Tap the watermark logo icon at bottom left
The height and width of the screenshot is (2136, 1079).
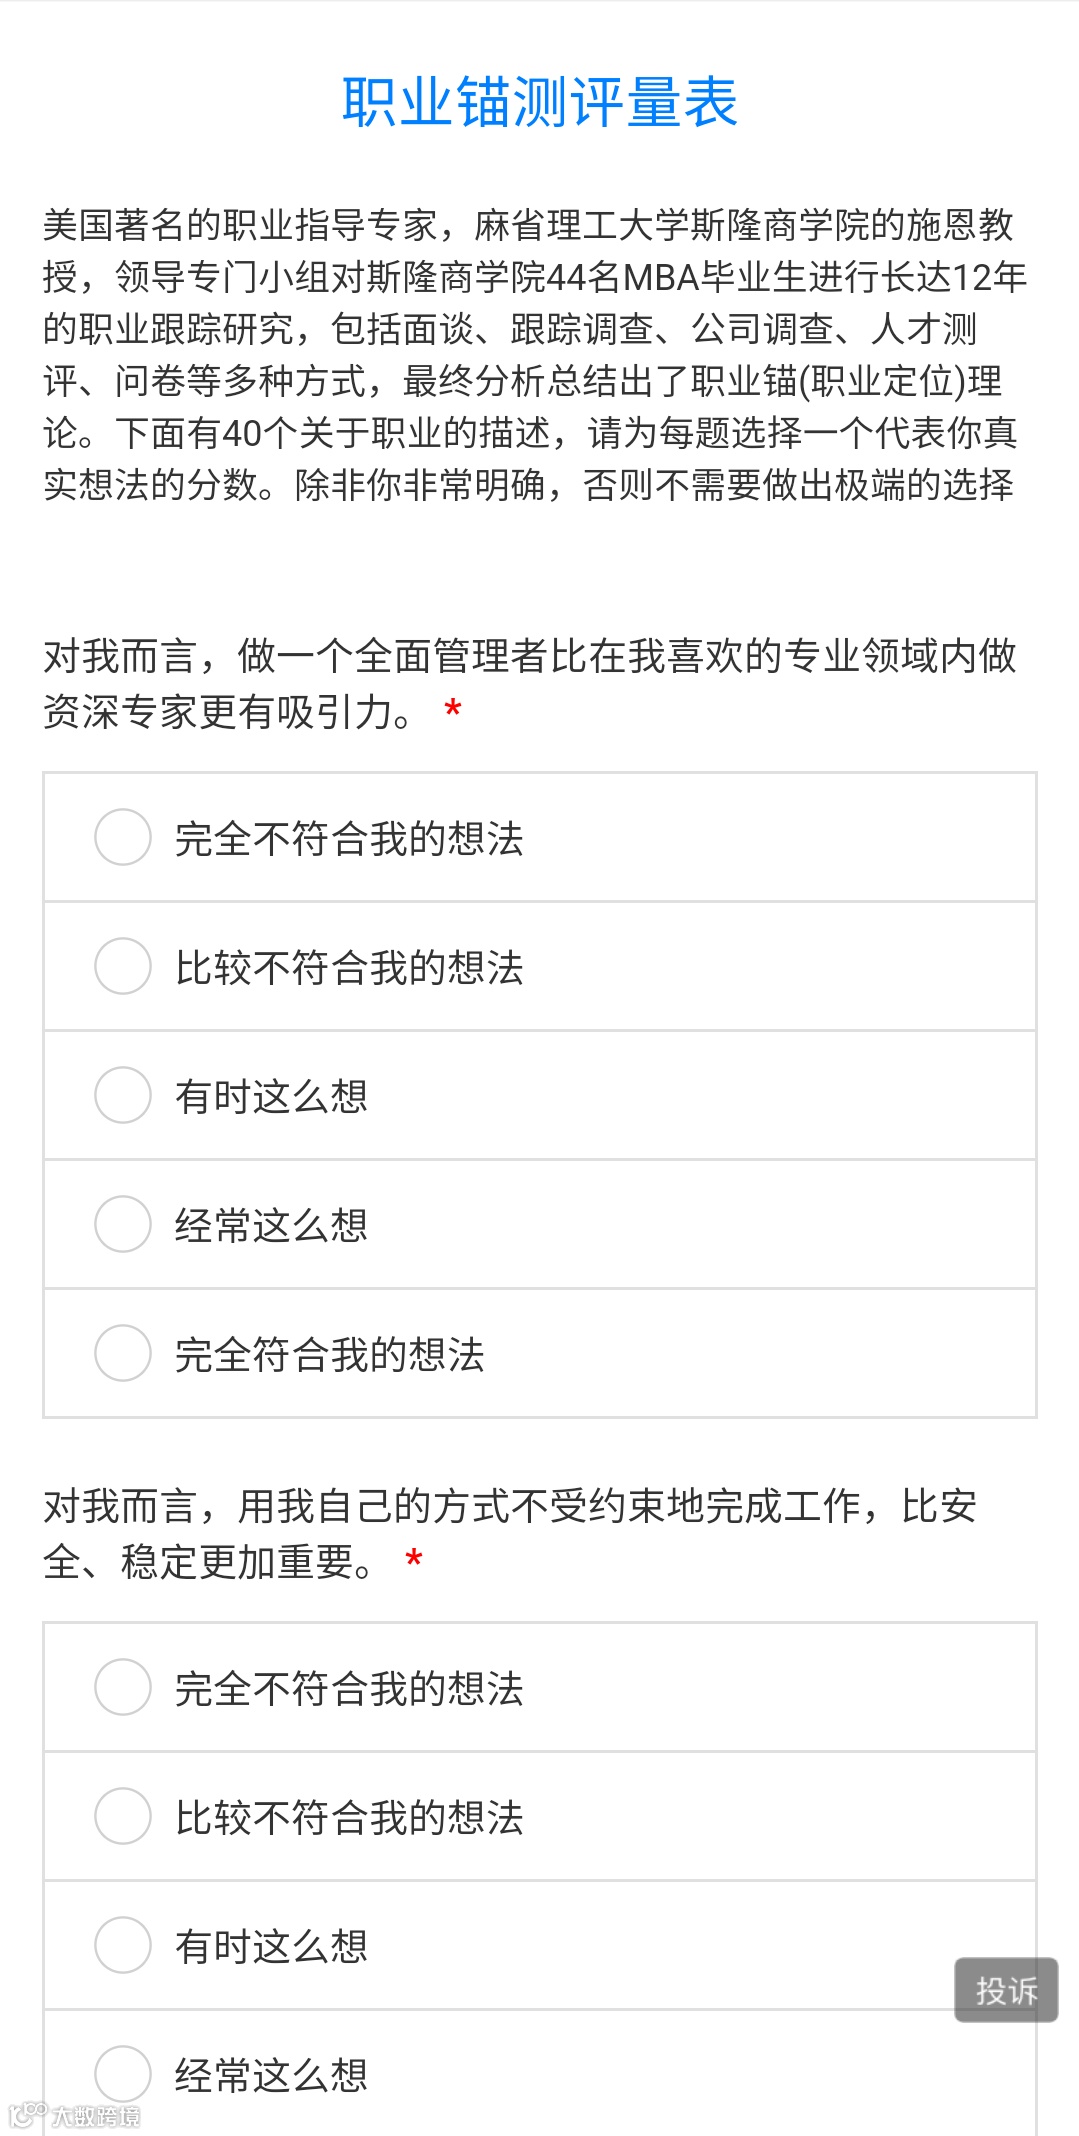point(27,2115)
